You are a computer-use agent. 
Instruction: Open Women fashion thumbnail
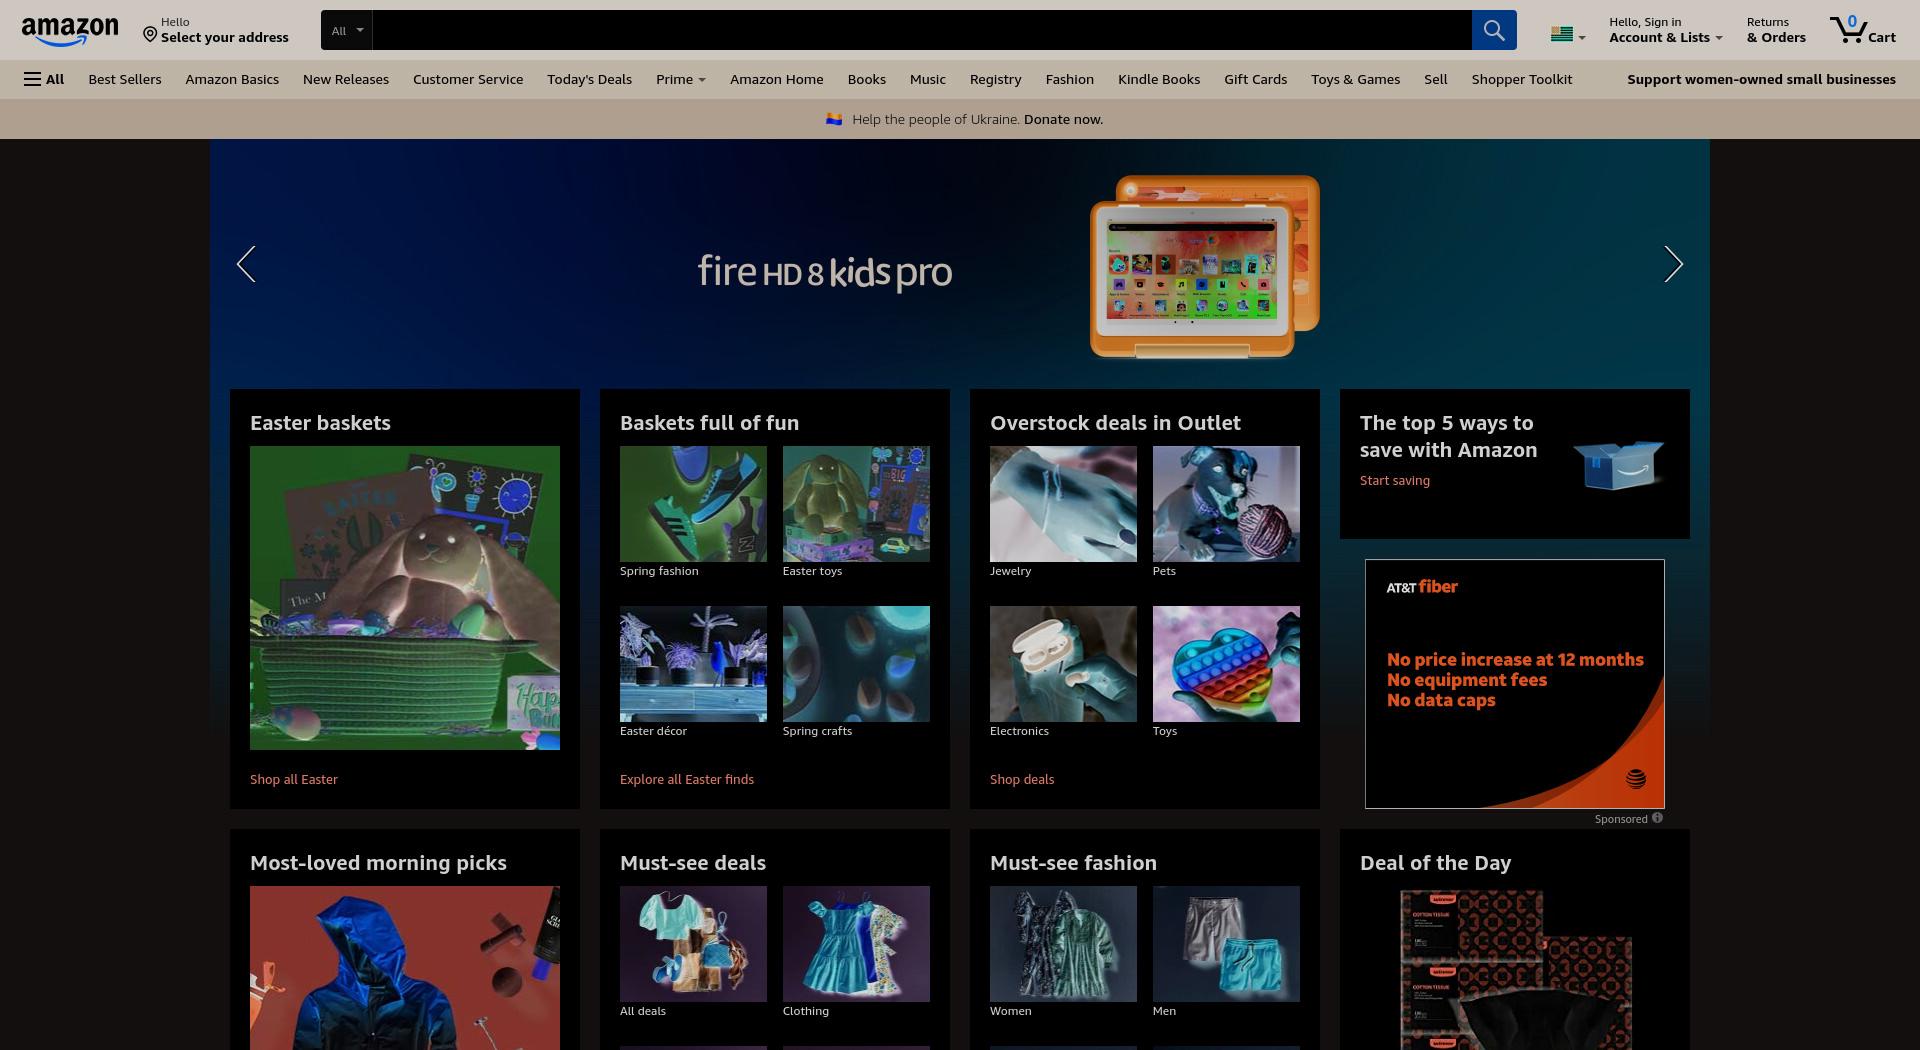click(1063, 944)
